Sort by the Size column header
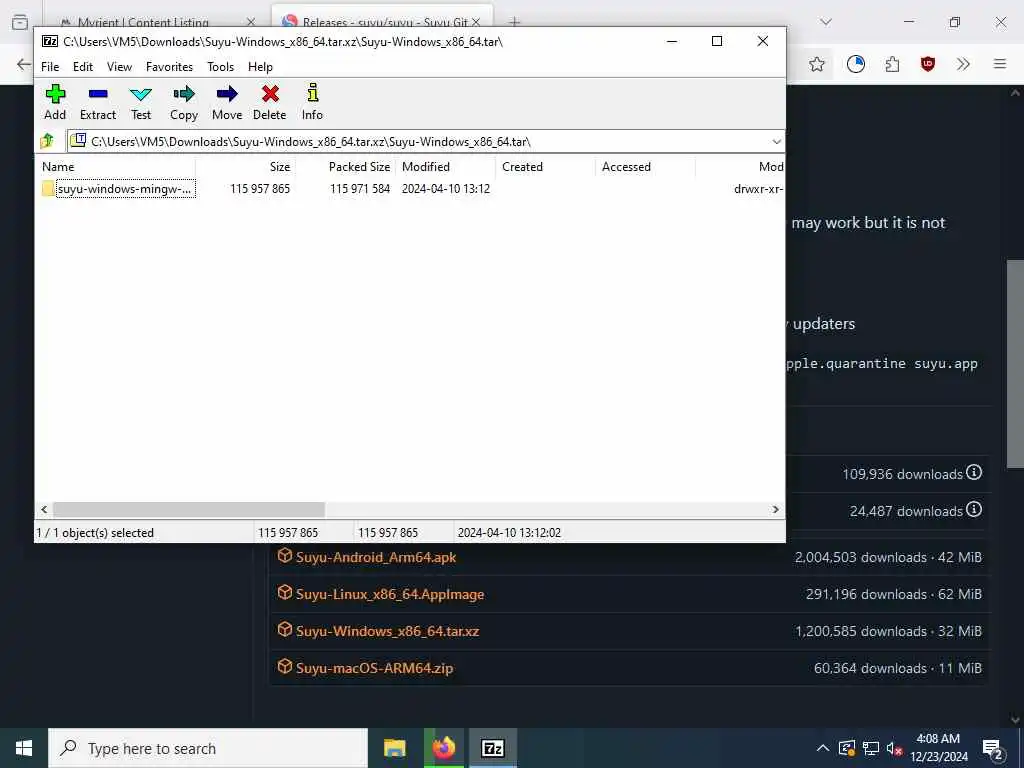1024x768 pixels. pos(245,167)
